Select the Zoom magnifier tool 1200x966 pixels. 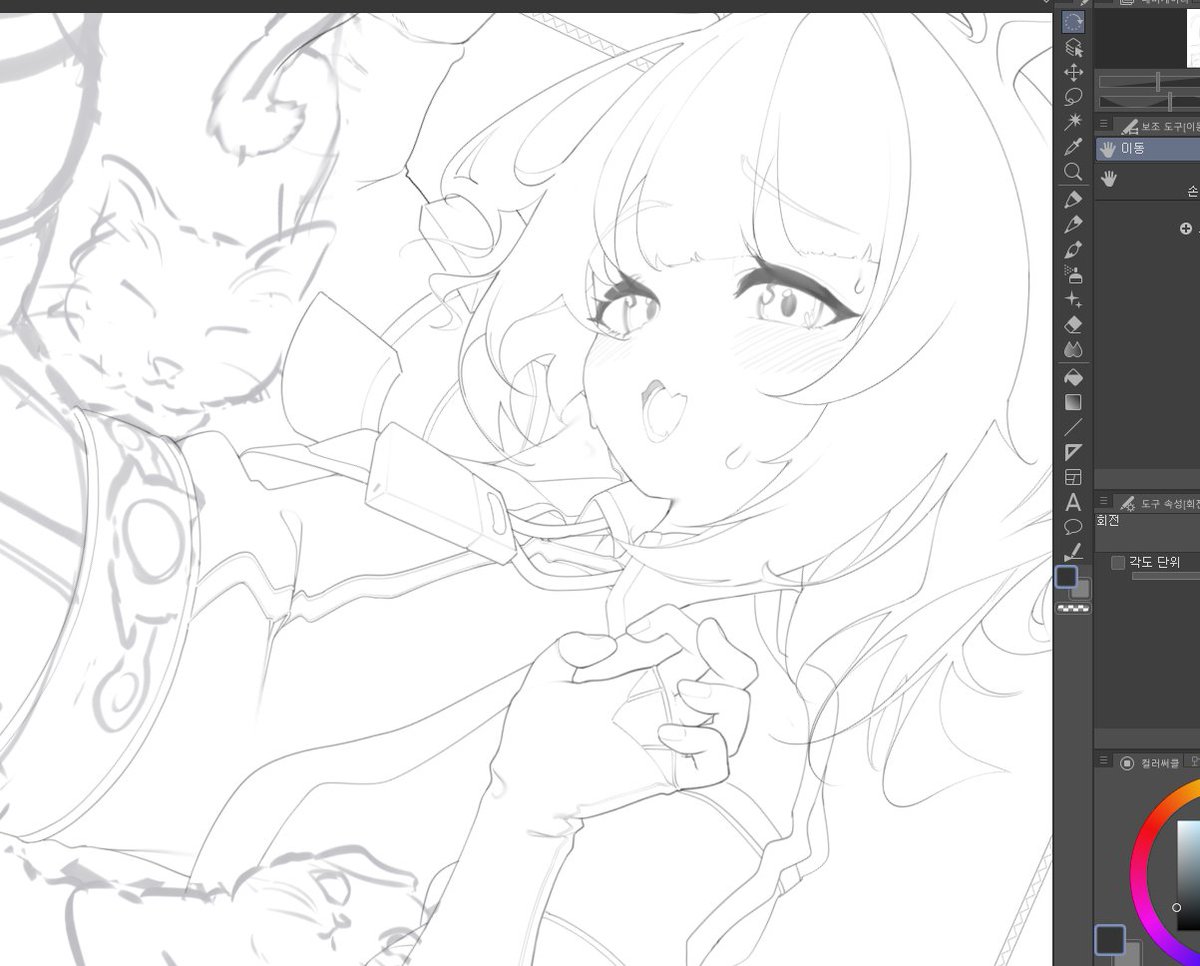(1073, 171)
